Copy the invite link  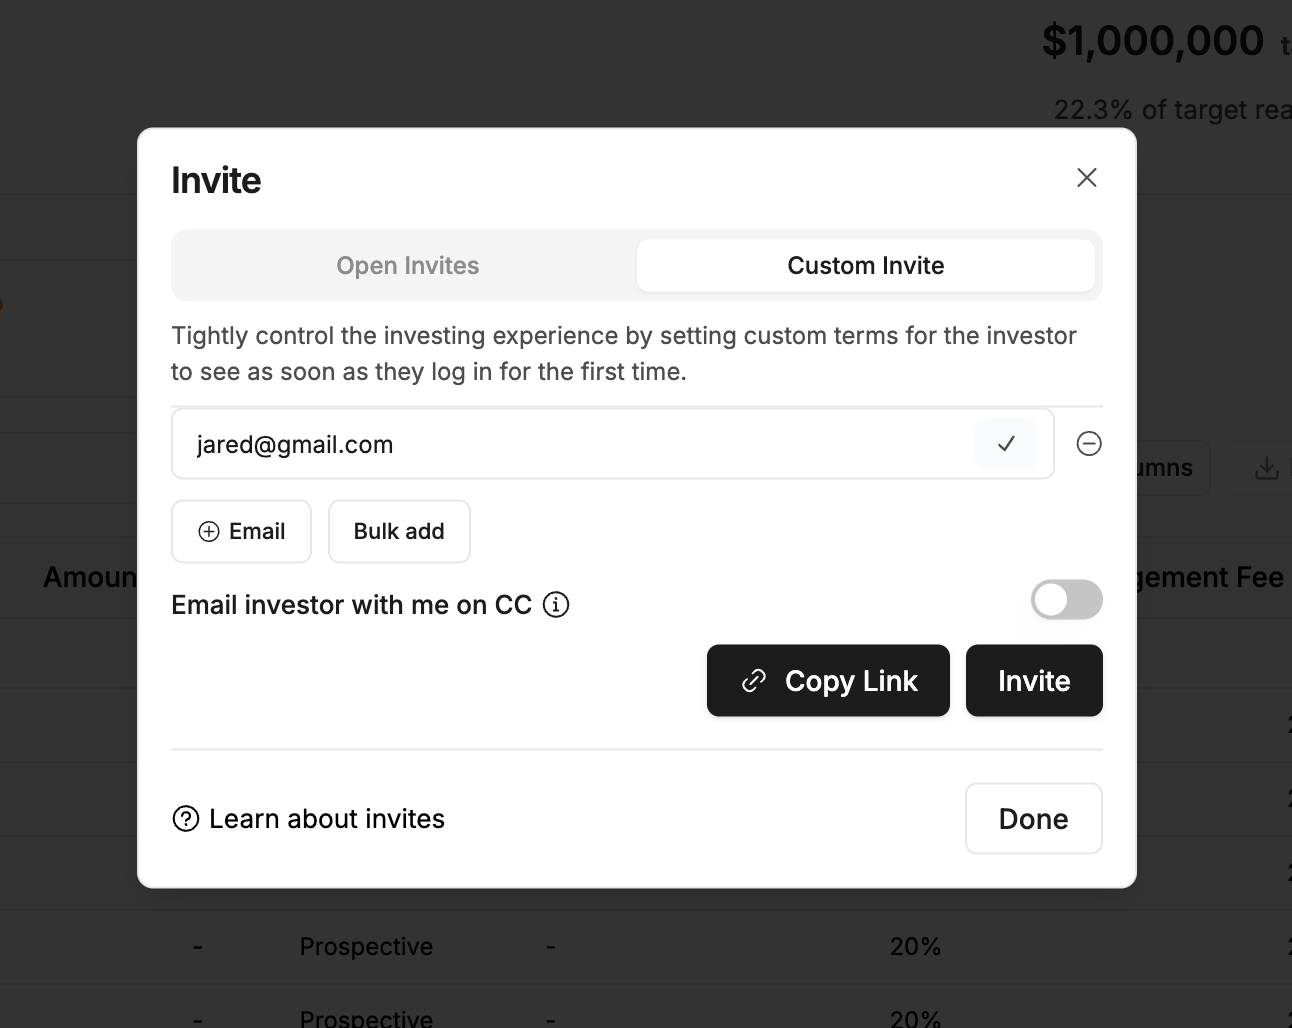point(828,681)
